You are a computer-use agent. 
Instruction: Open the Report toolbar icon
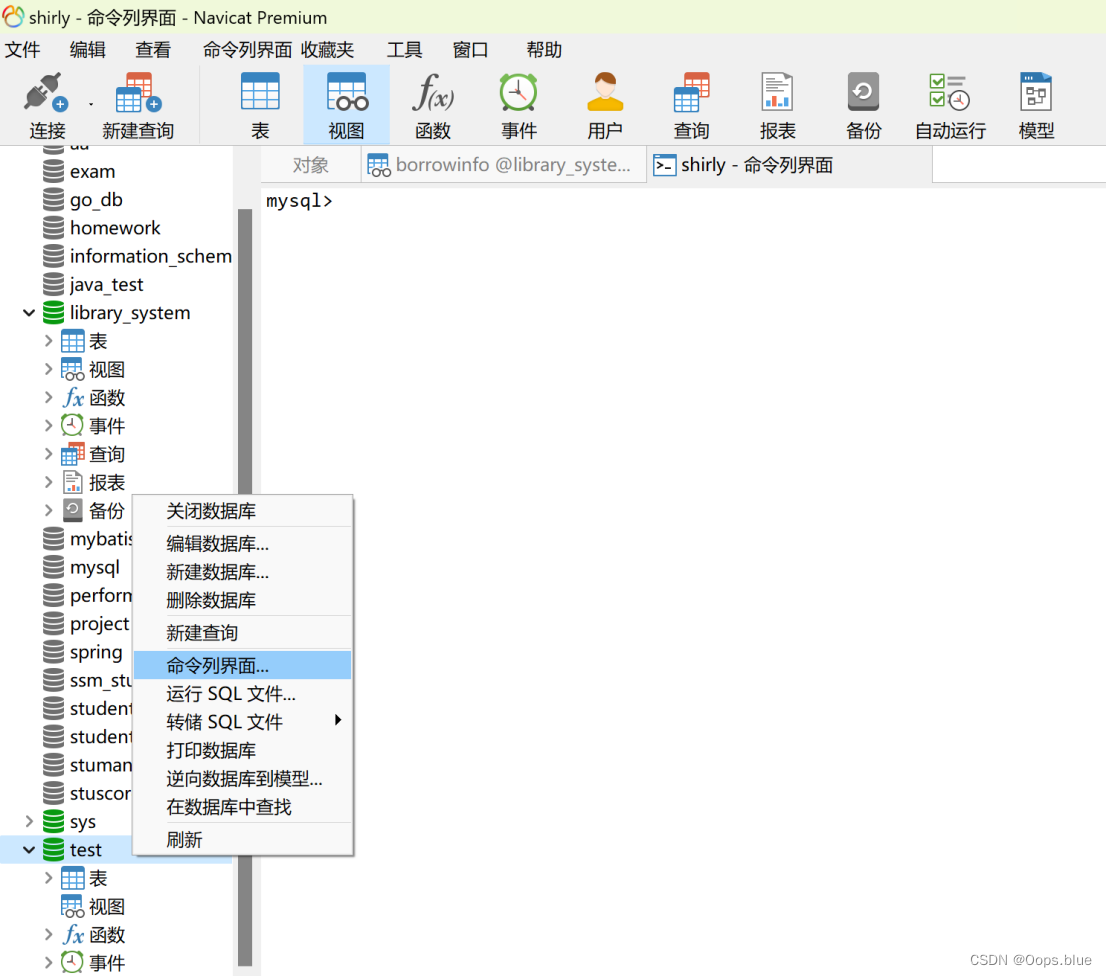point(777,92)
